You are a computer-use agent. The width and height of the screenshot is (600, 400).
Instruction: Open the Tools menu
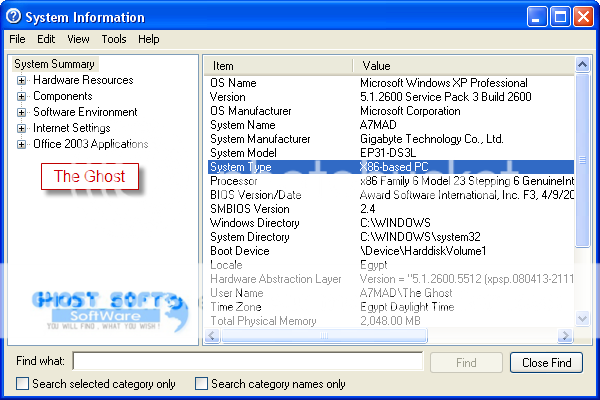coord(114,39)
